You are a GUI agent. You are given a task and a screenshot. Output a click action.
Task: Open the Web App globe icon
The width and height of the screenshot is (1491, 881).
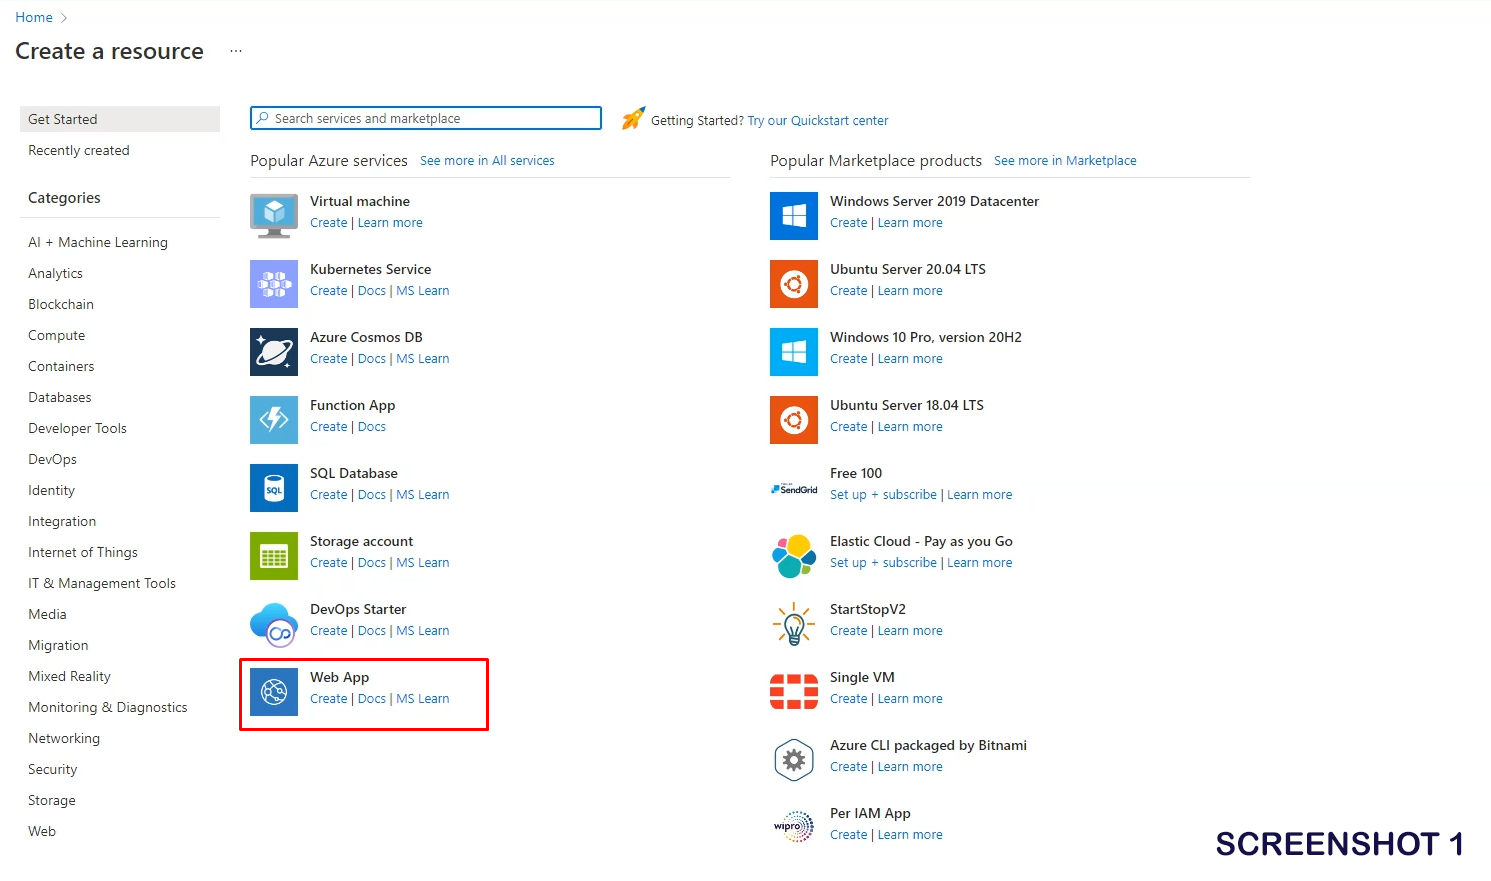point(273,692)
